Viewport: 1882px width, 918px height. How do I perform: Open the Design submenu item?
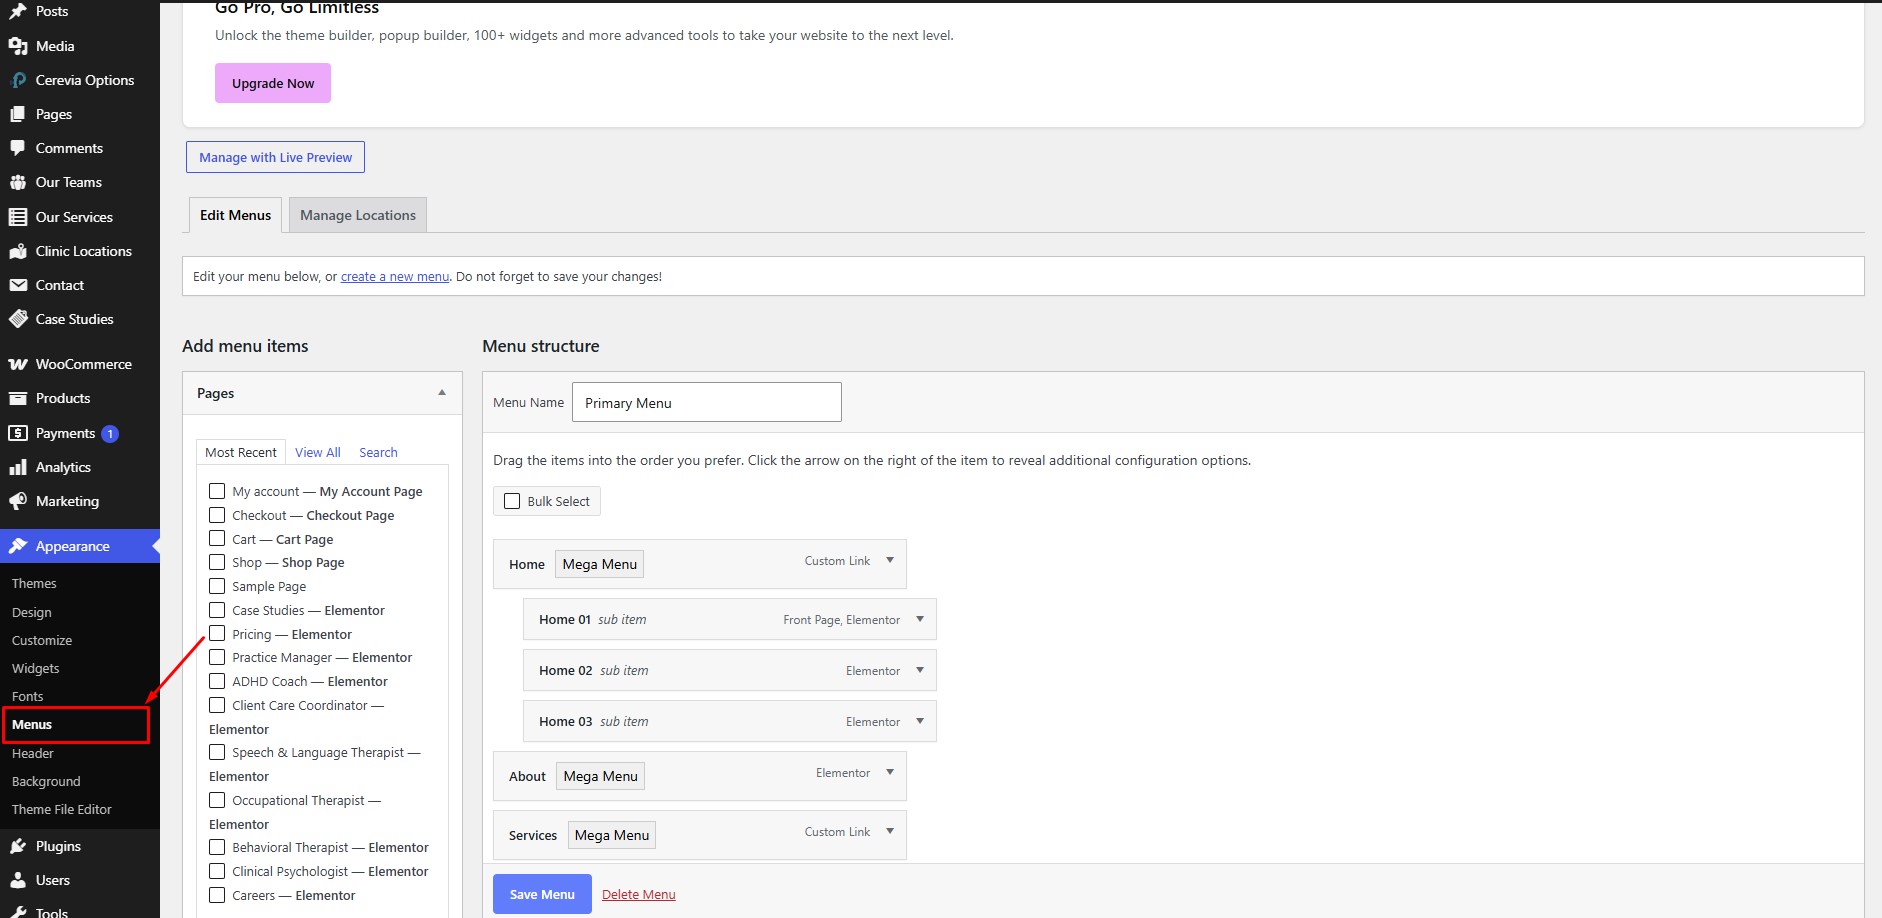[x=32, y=613]
